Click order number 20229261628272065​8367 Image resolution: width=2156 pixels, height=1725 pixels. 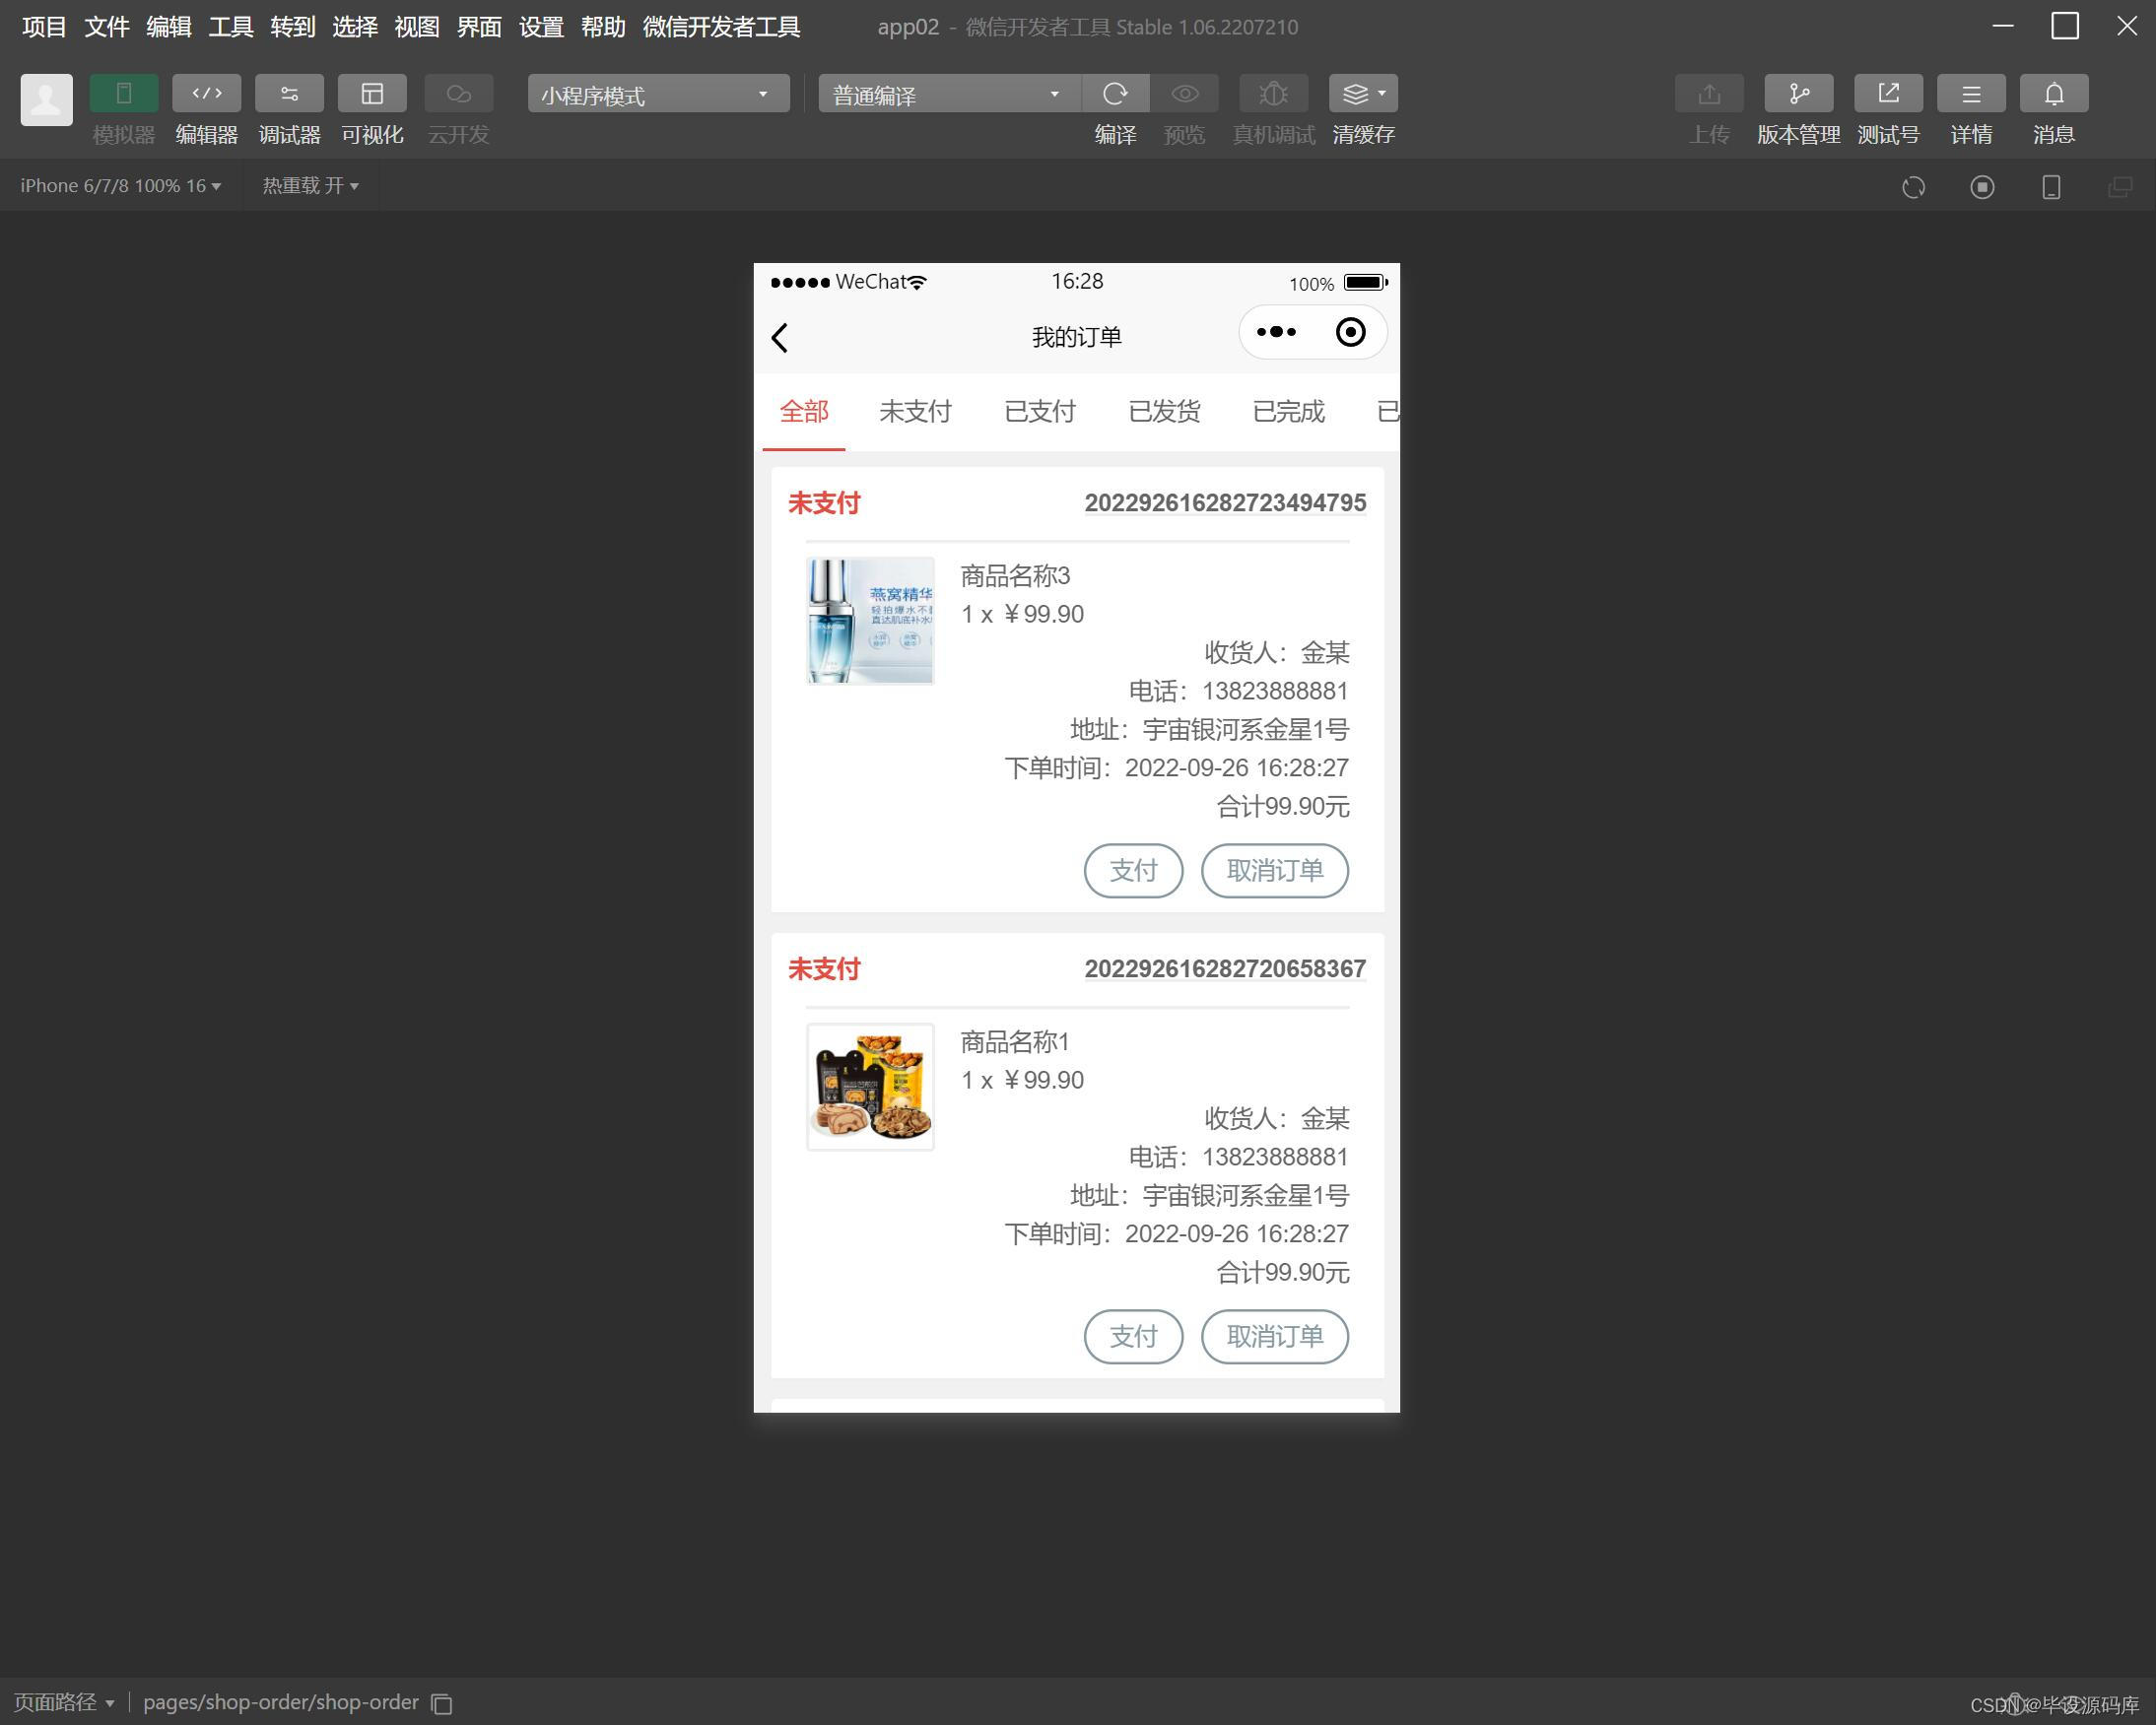click(x=1225, y=969)
